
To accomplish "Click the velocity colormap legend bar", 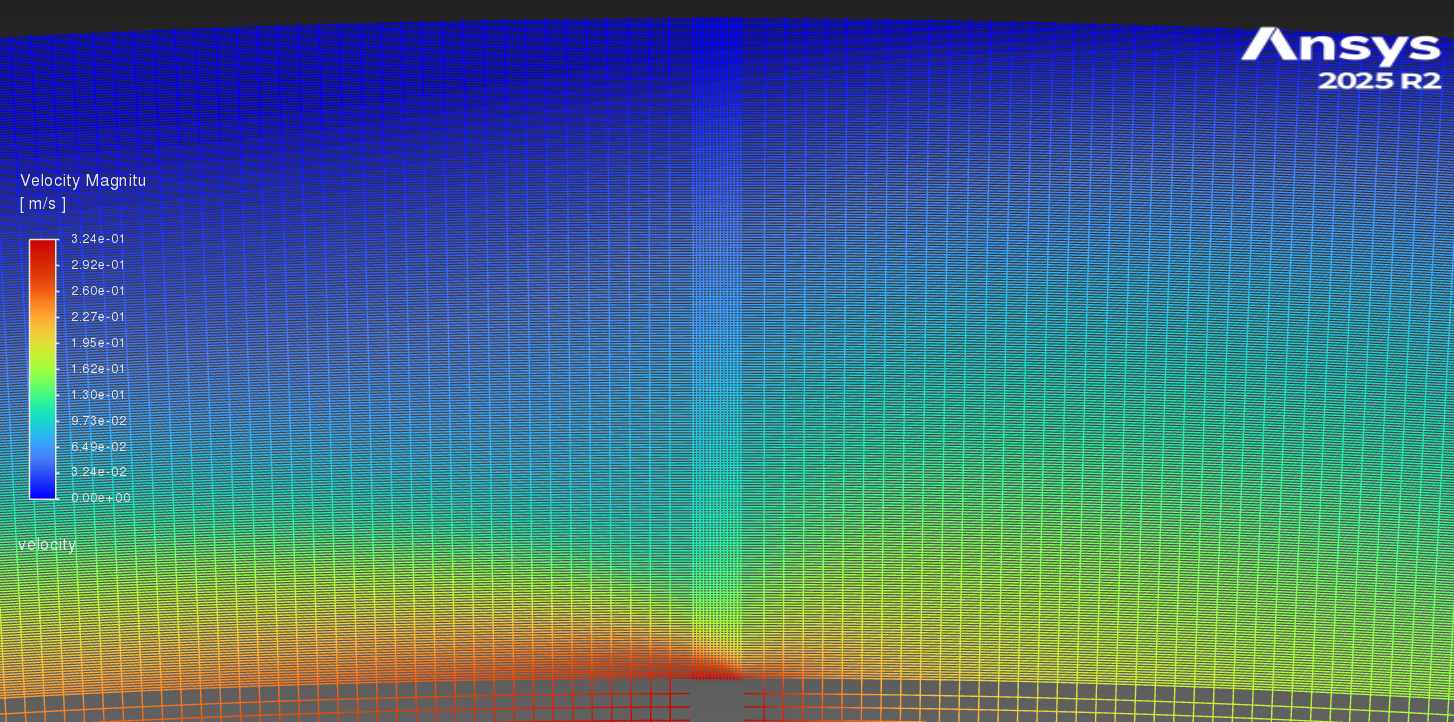I will pos(43,369).
